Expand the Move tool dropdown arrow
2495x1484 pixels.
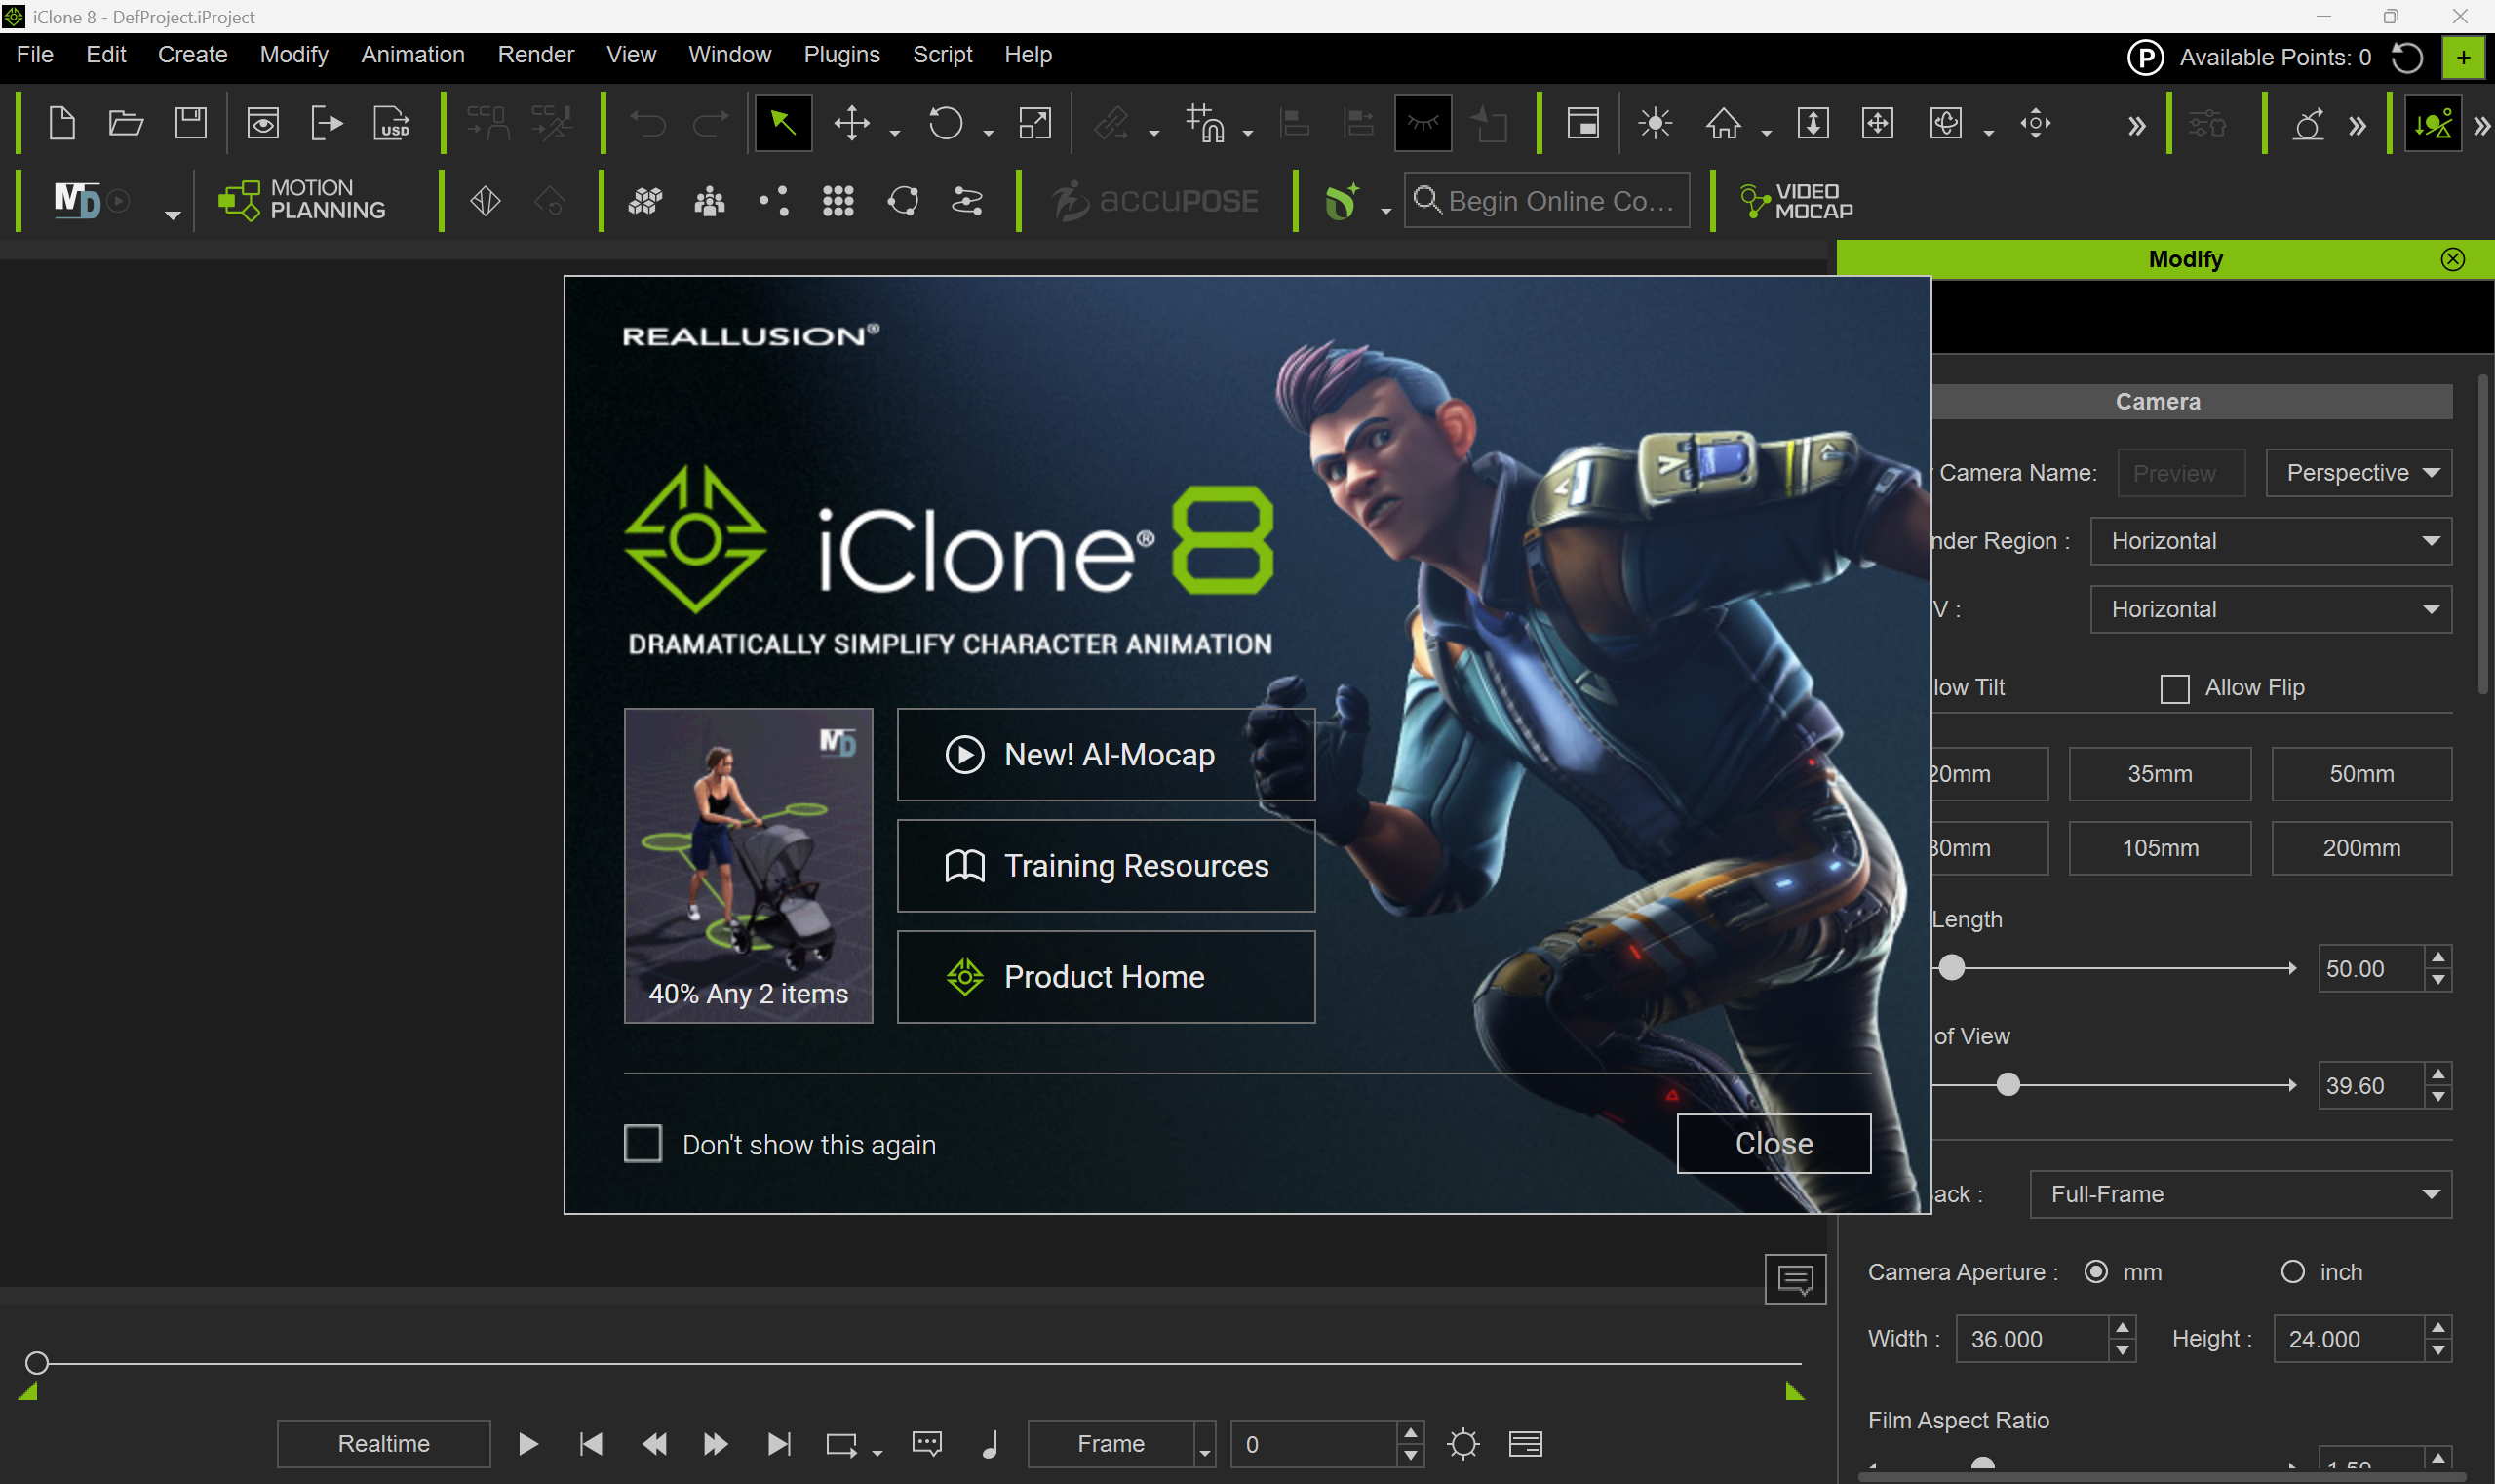click(x=895, y=132)
